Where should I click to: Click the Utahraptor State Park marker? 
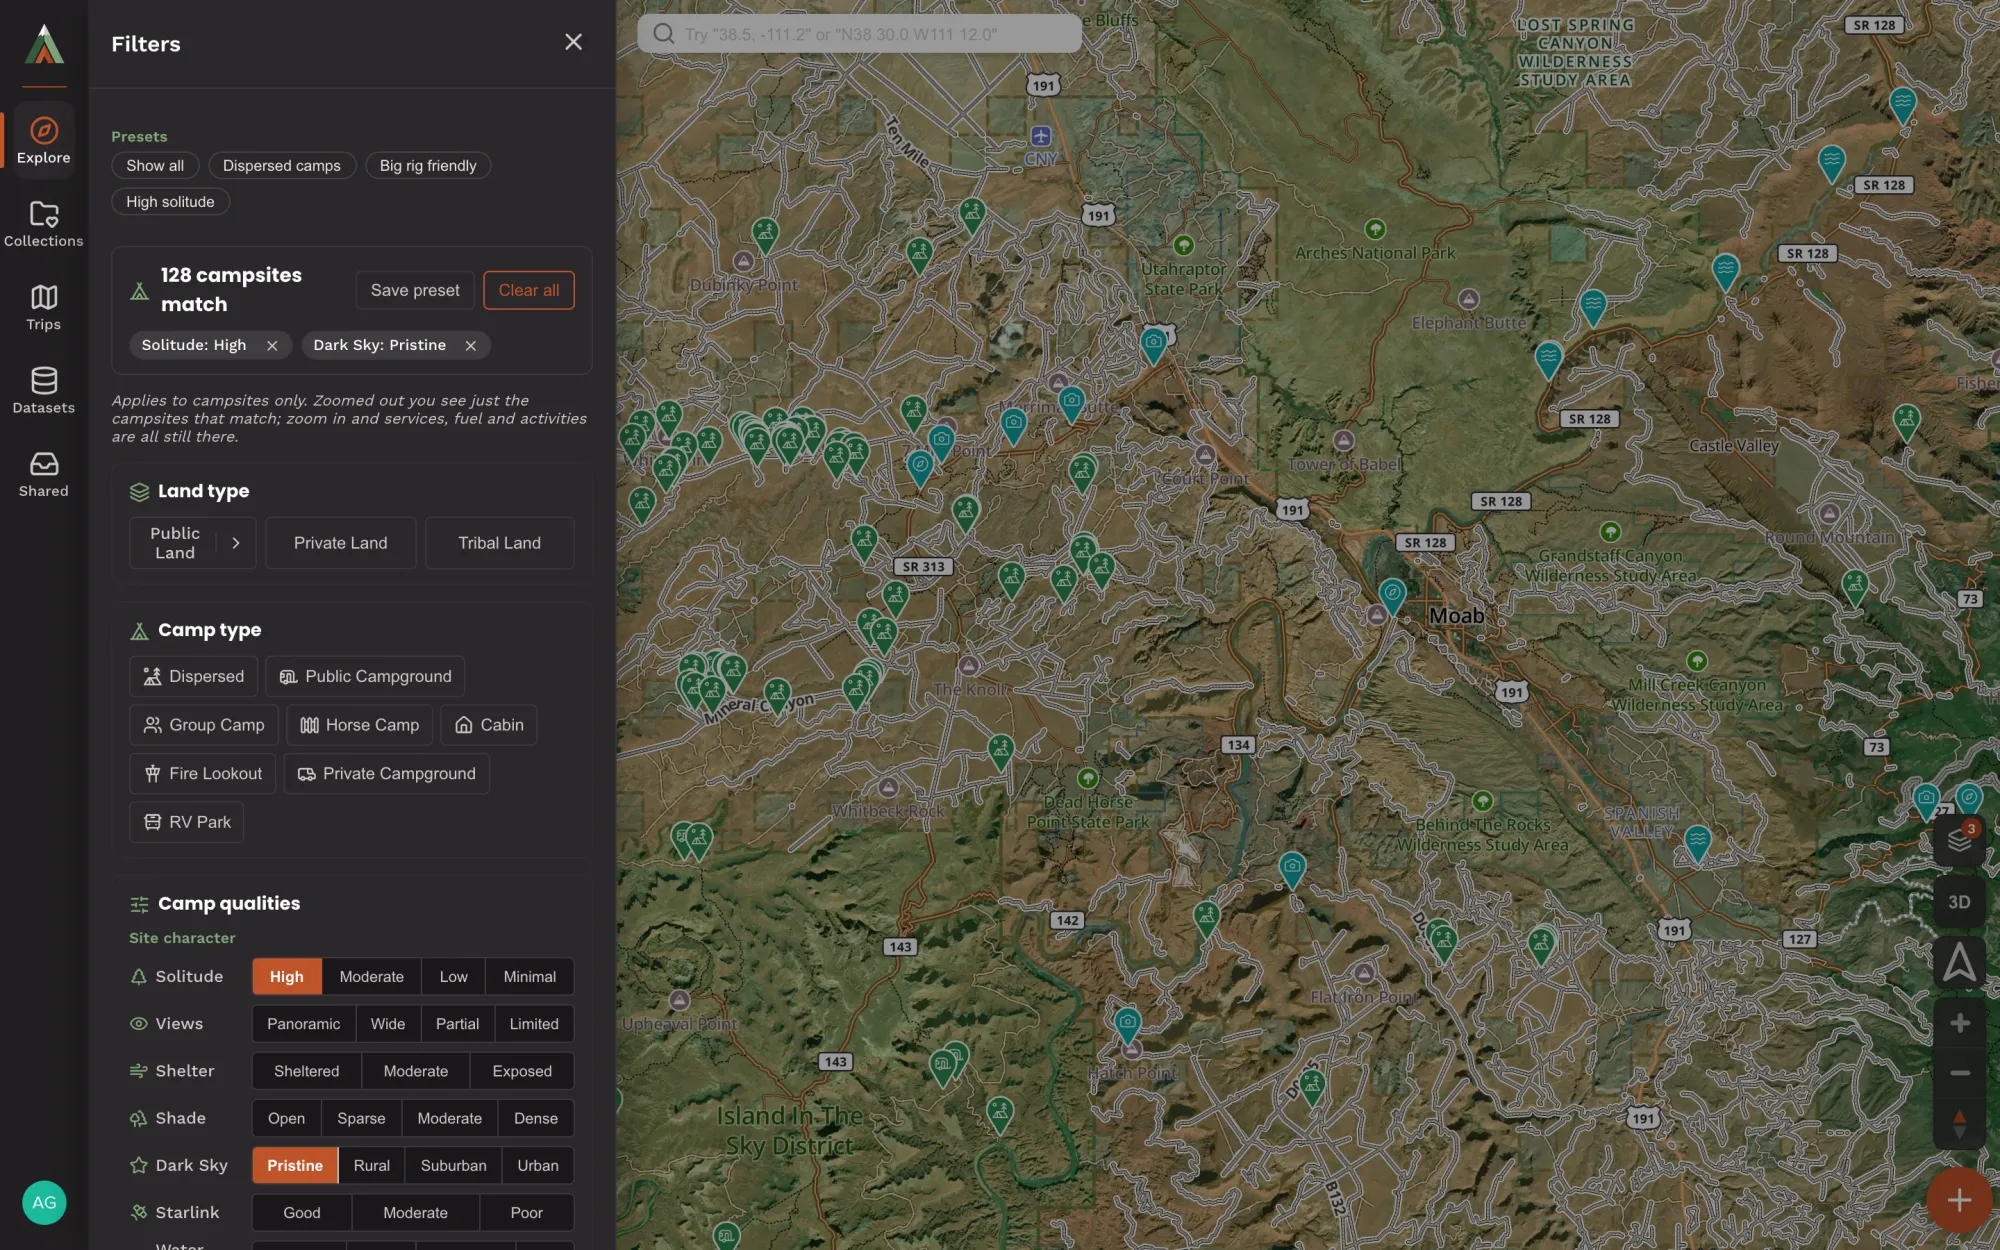[1184, 245]
